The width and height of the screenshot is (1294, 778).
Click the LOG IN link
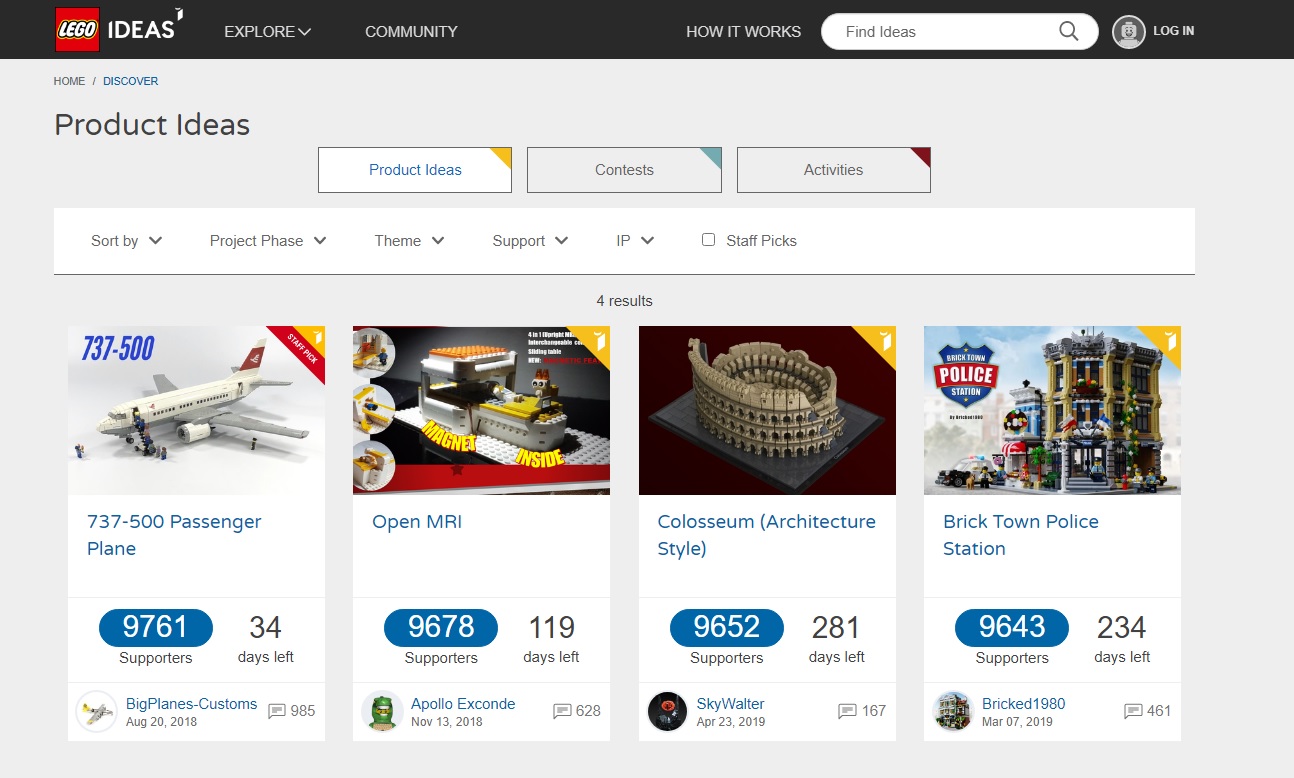click(x=1172, y=31)
